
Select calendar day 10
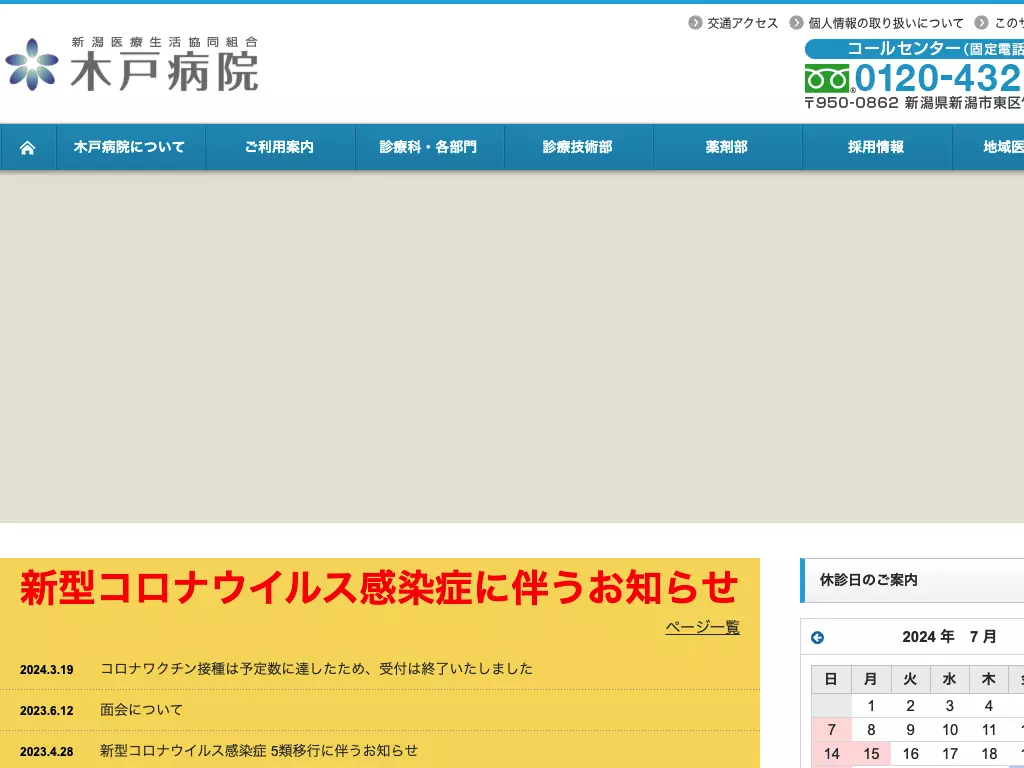point(950,729)
